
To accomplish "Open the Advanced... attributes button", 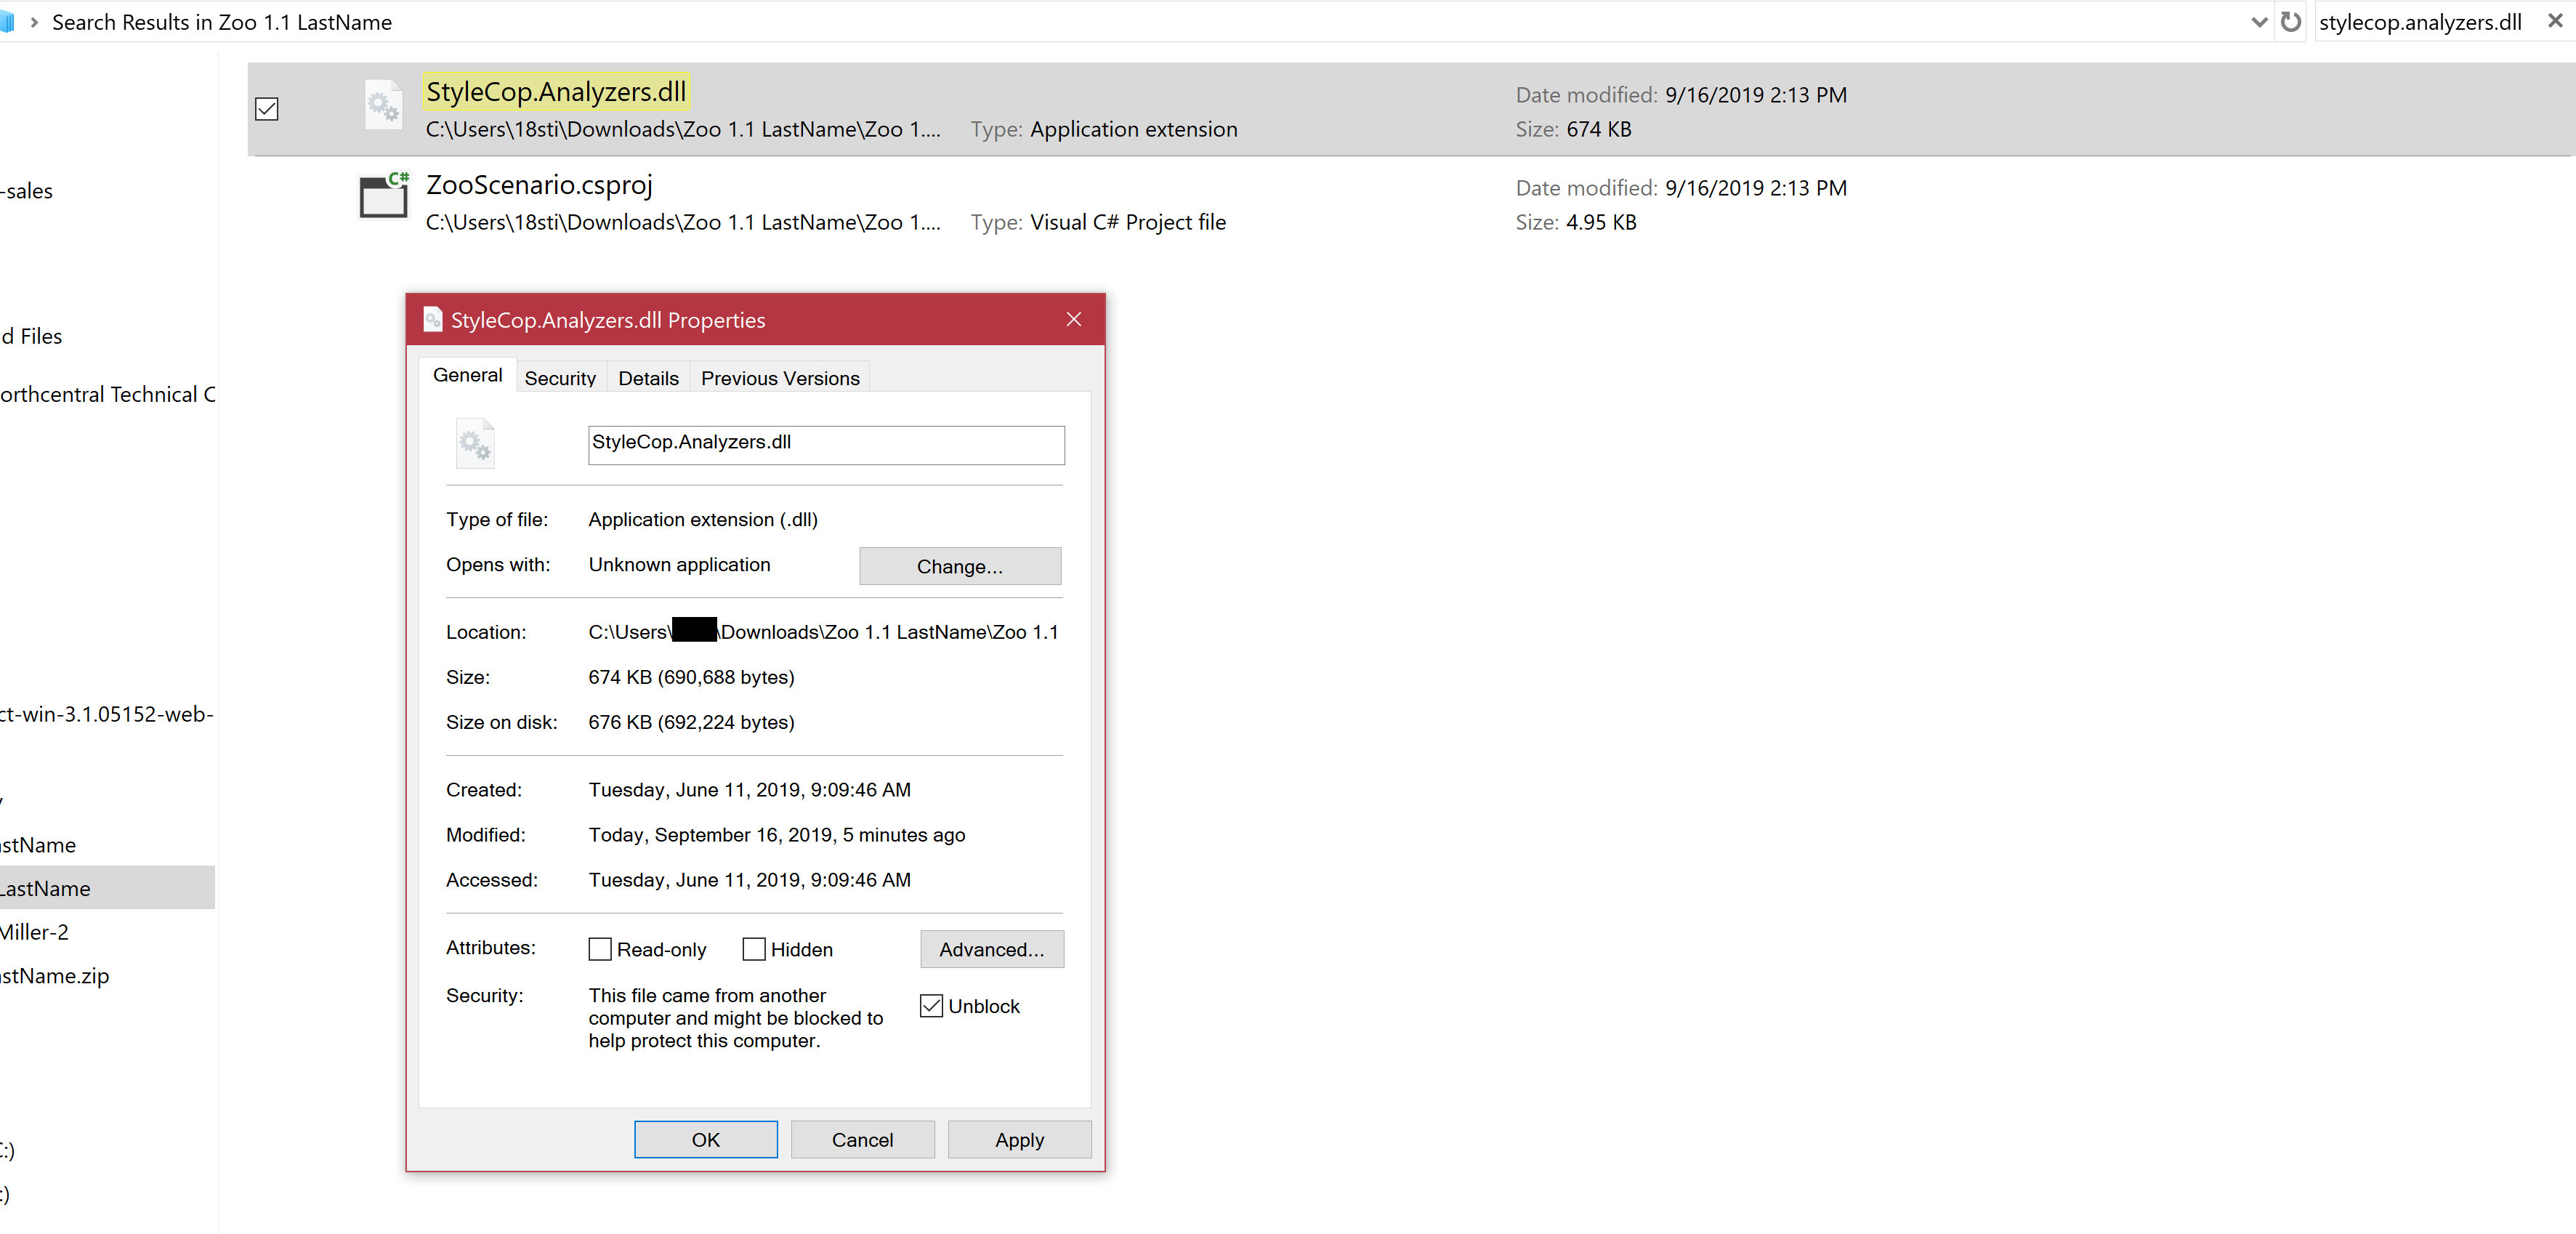I will 992,949.
